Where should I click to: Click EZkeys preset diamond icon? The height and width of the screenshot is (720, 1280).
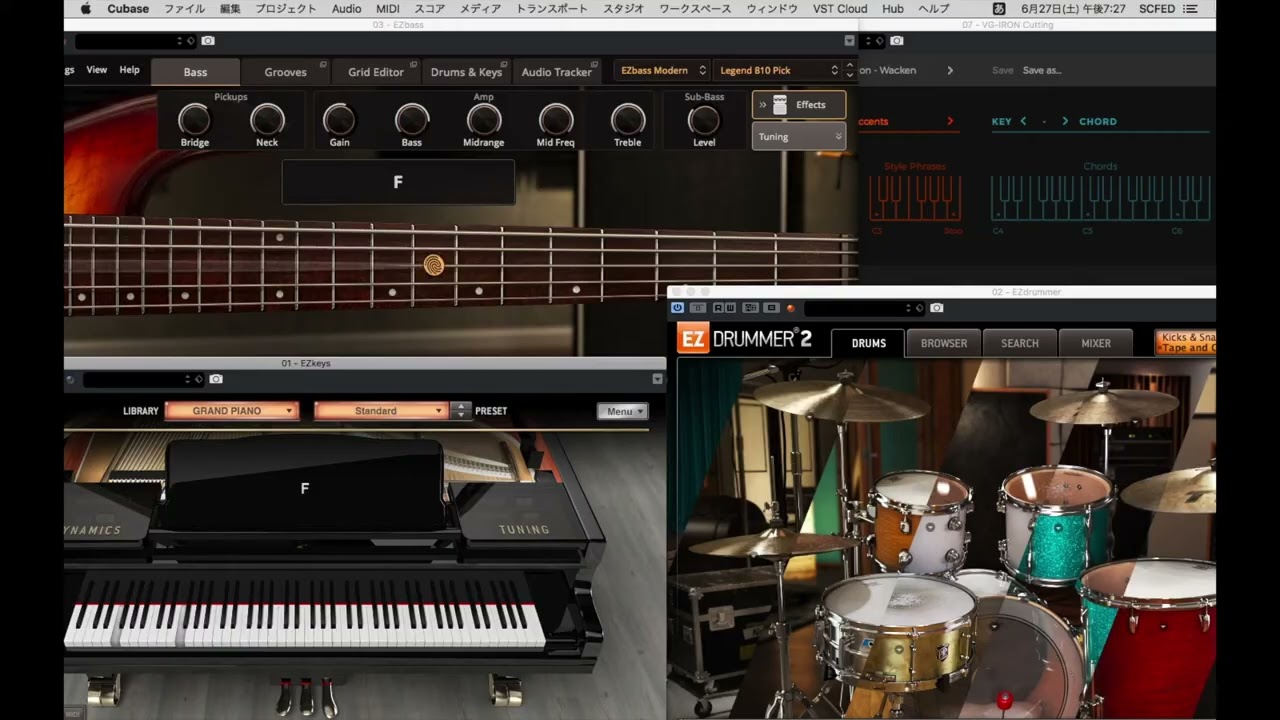(x=200, y=379)
